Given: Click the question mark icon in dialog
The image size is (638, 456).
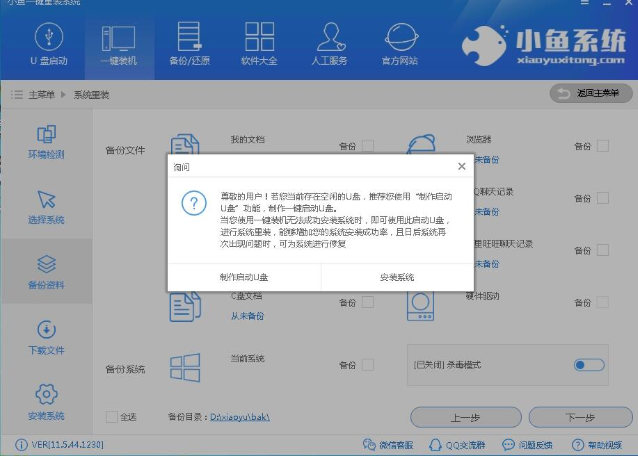Looking at the screenshot, I should tap(194, 203).
